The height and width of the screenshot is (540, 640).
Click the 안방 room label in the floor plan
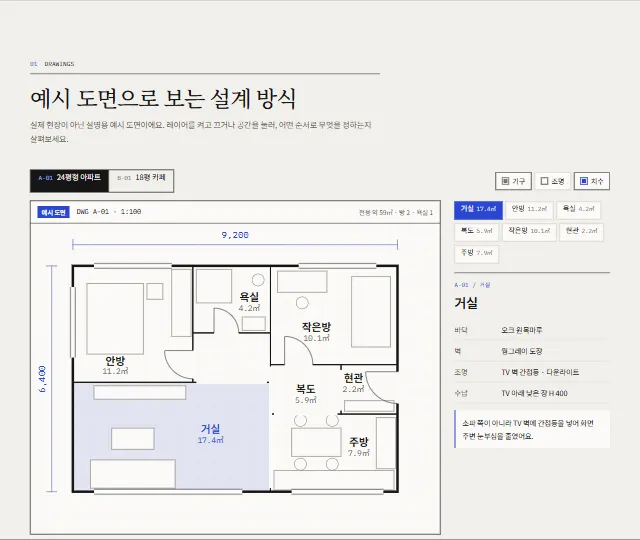(115, 360)
